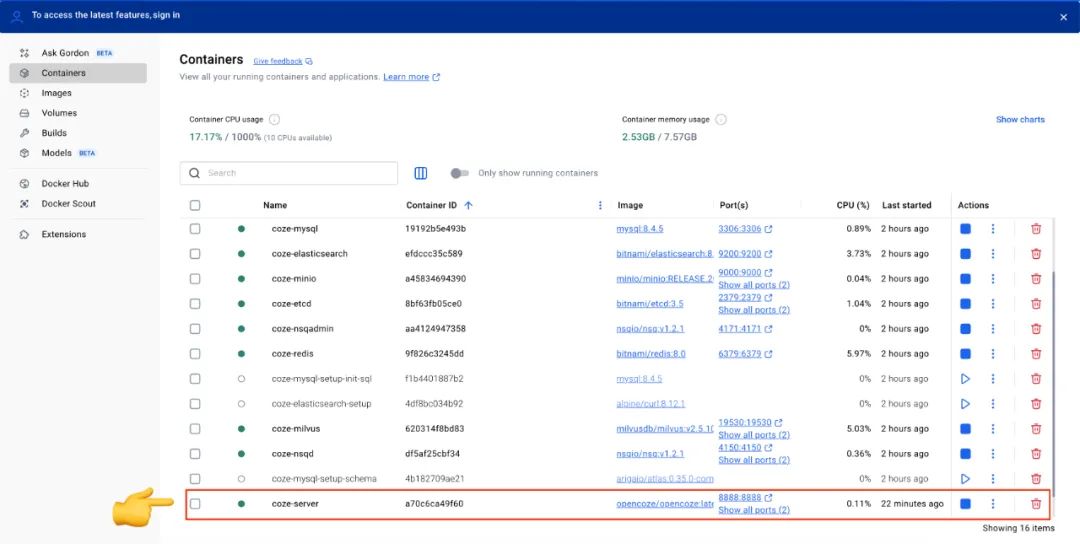Open port 3306:3306 external link icon
This screenshot has width=1080, height=544.
768,229
